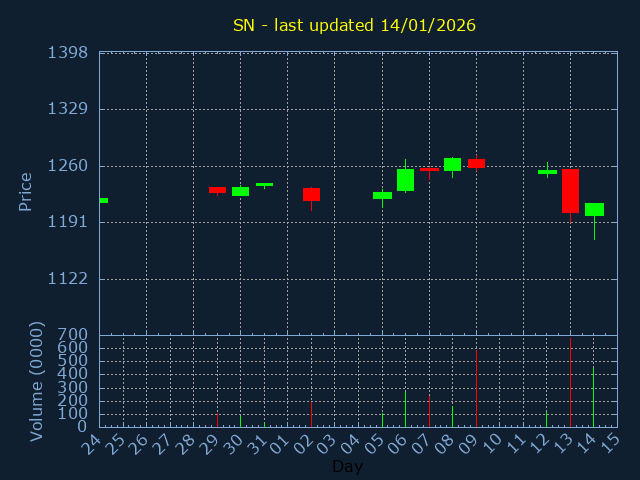Click the 'Volume (0000)' axis title
This screenshot has height=480, width=640.
pos(37,381)
